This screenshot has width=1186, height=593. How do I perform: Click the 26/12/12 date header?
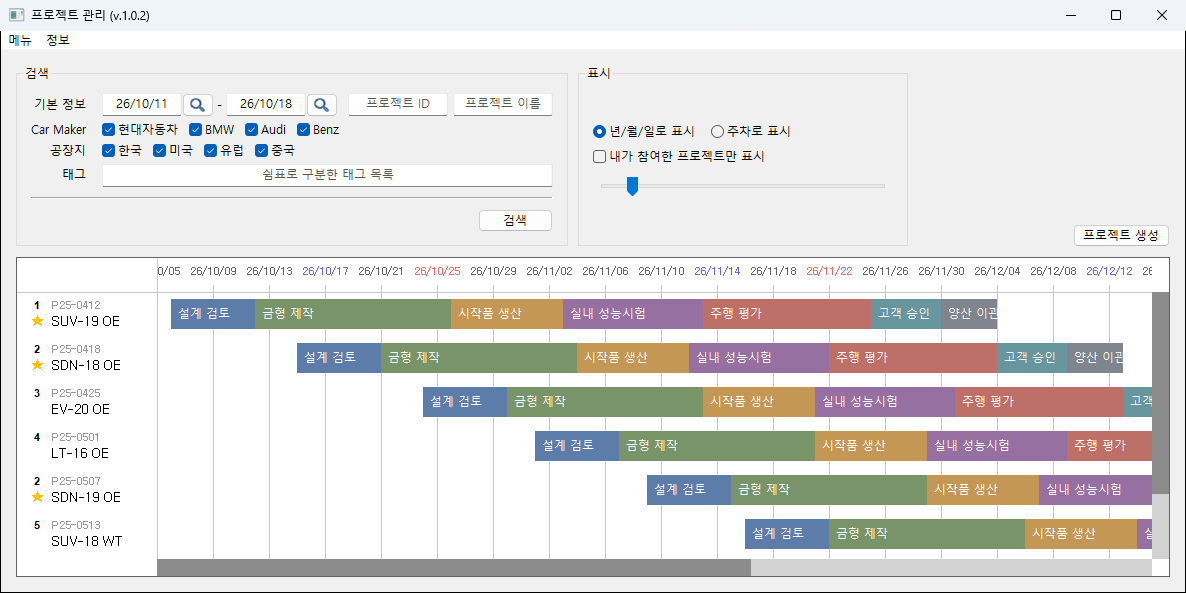(x=1109, y=271)
